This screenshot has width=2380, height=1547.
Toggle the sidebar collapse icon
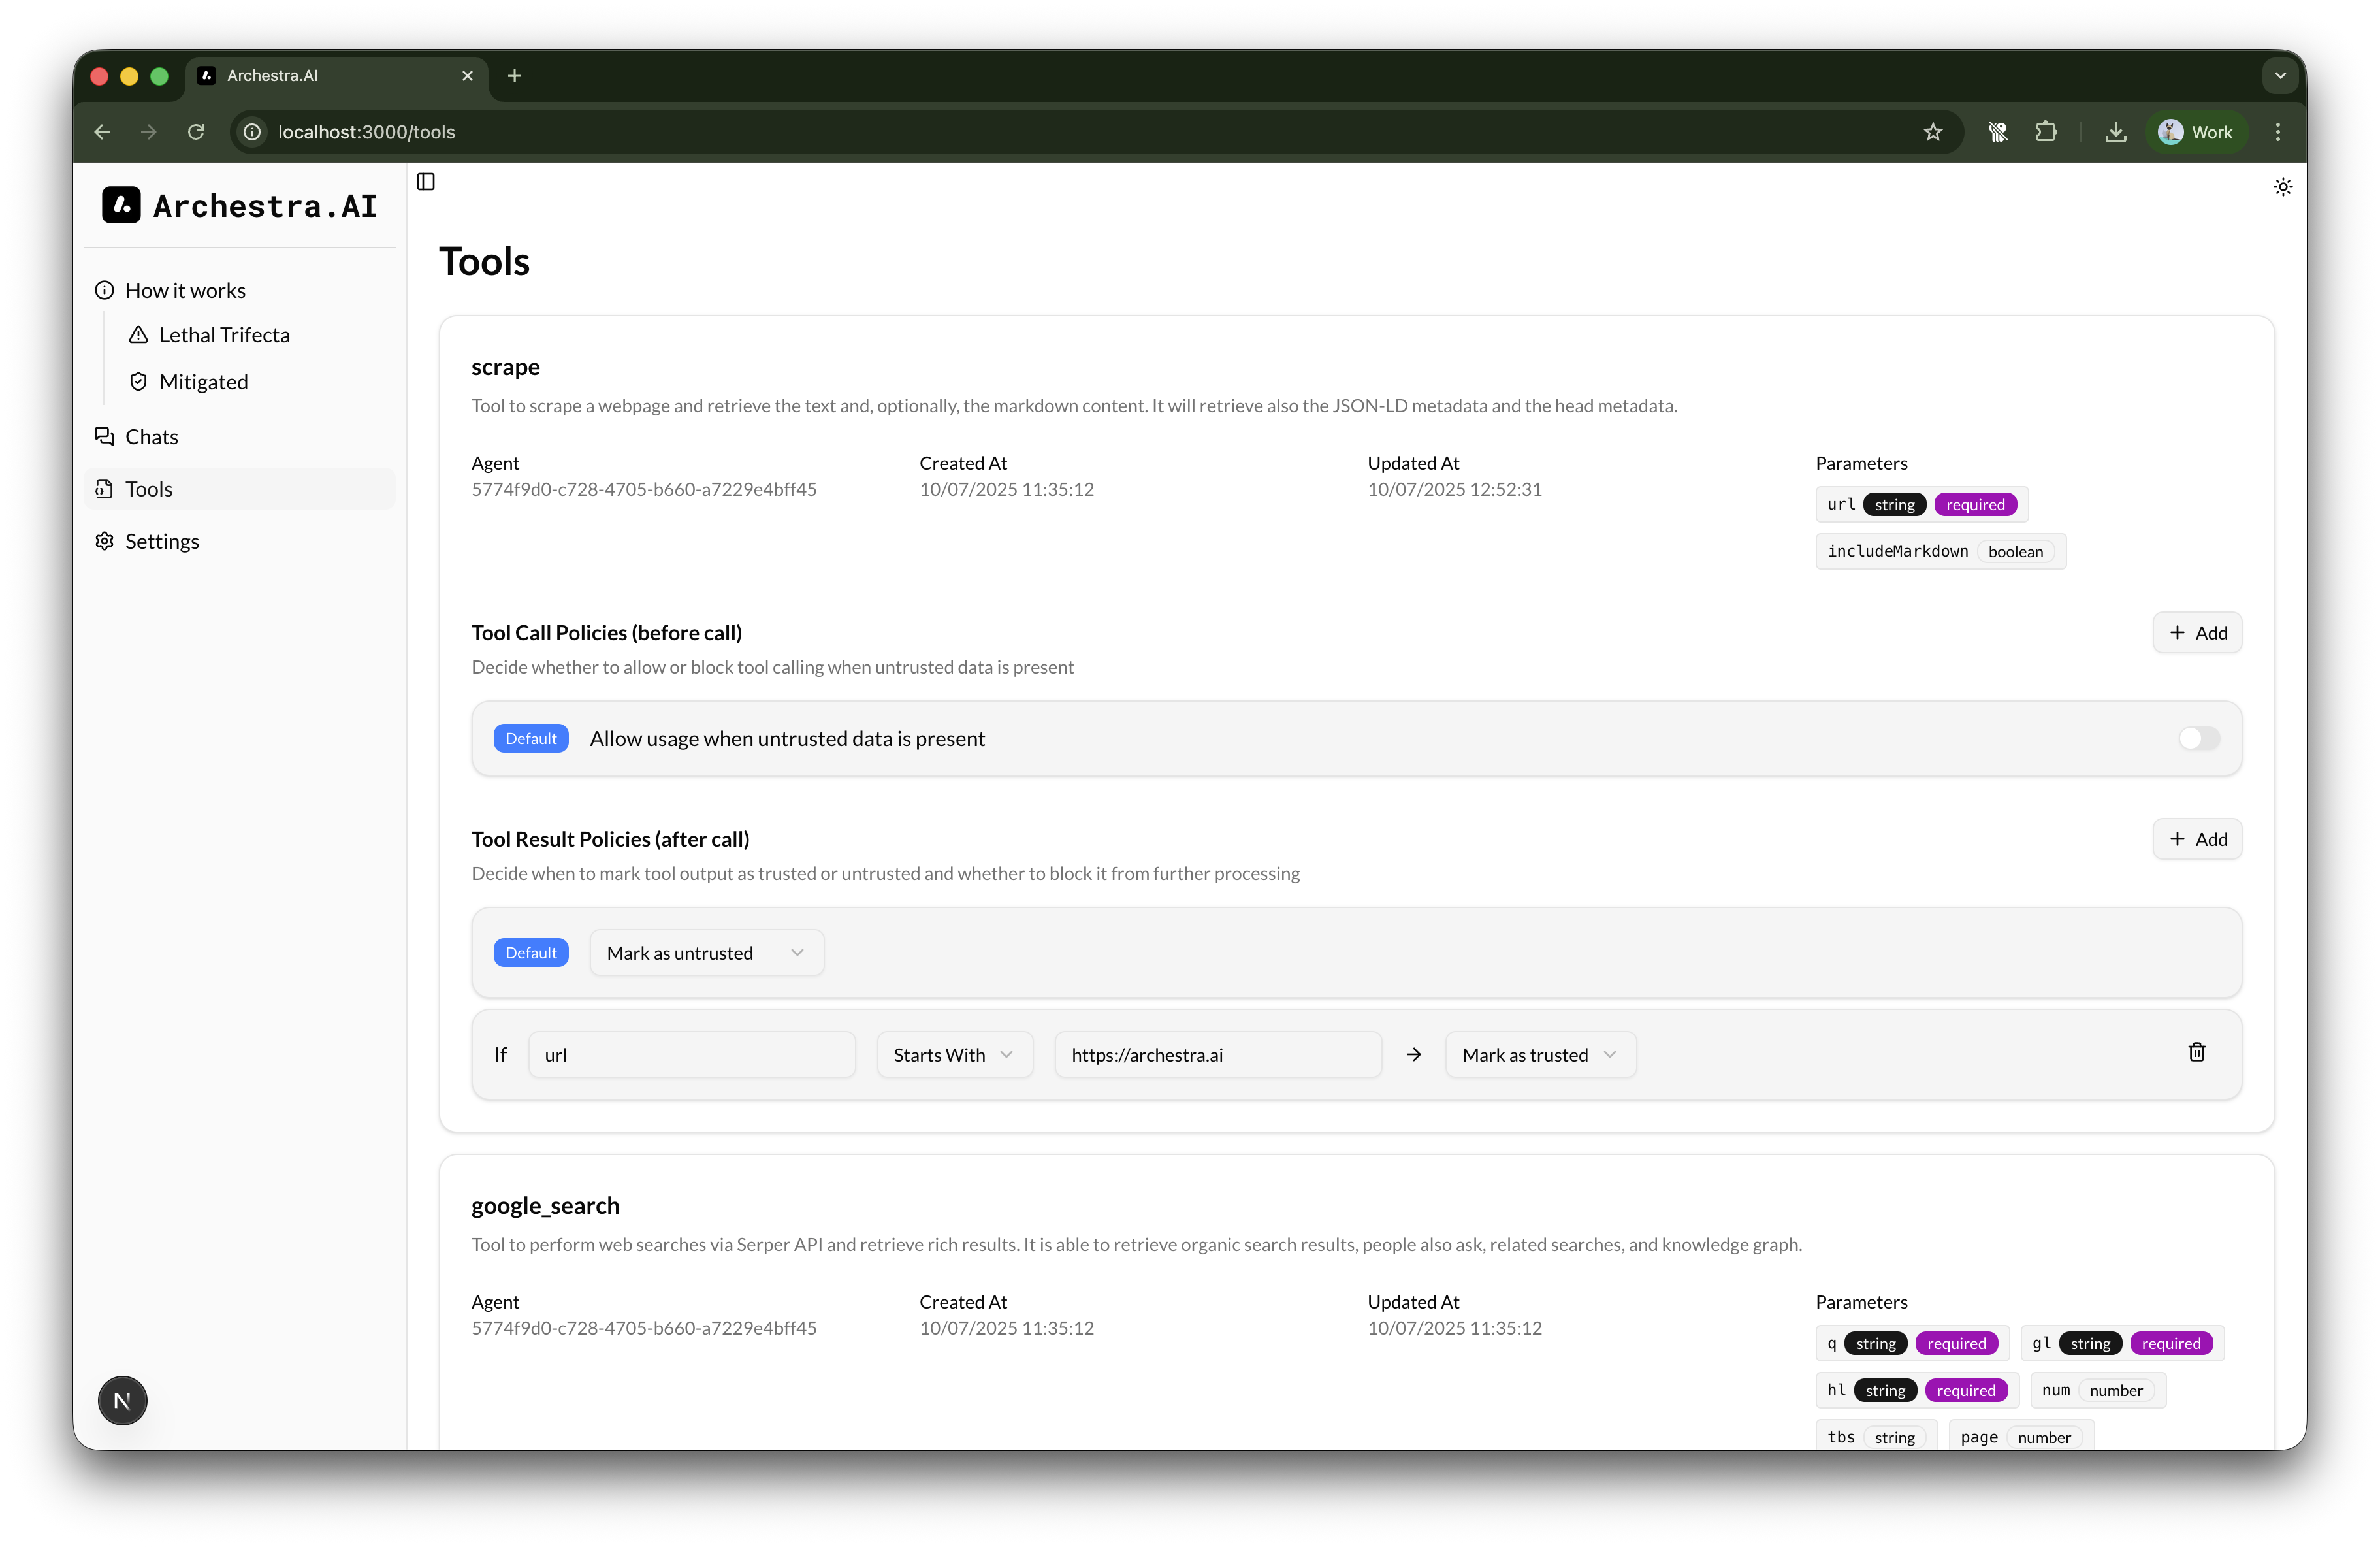coord(426,181)
